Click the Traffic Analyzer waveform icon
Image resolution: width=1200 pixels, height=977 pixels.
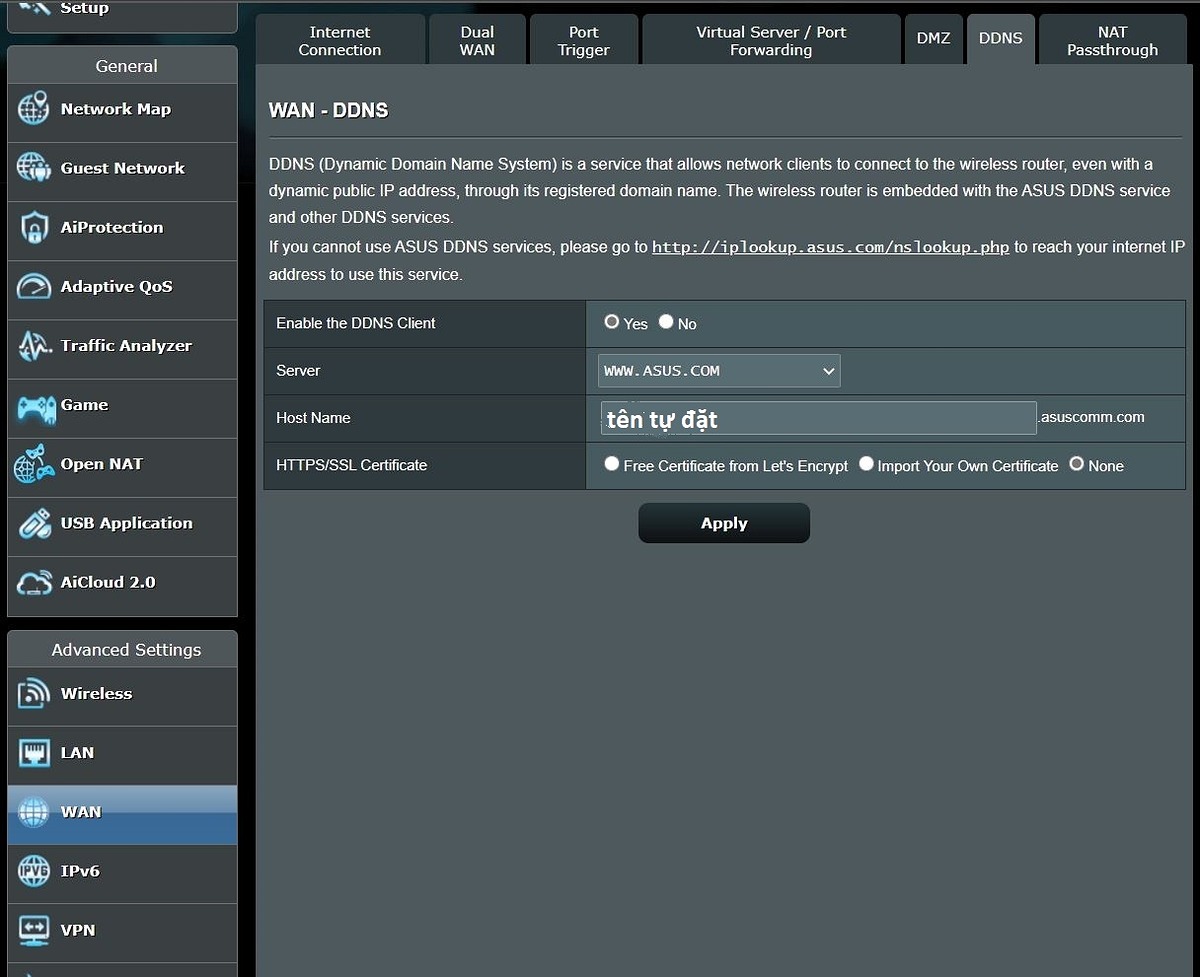tap(33, 346)
